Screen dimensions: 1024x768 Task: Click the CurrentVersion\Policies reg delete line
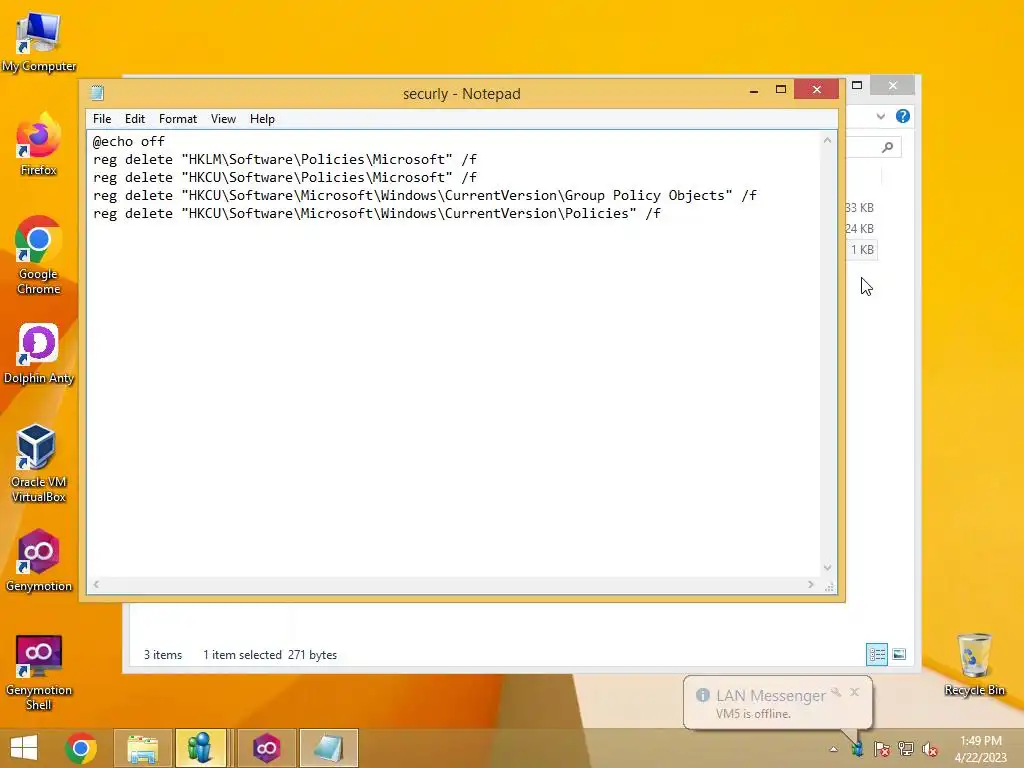coord(377,214)
